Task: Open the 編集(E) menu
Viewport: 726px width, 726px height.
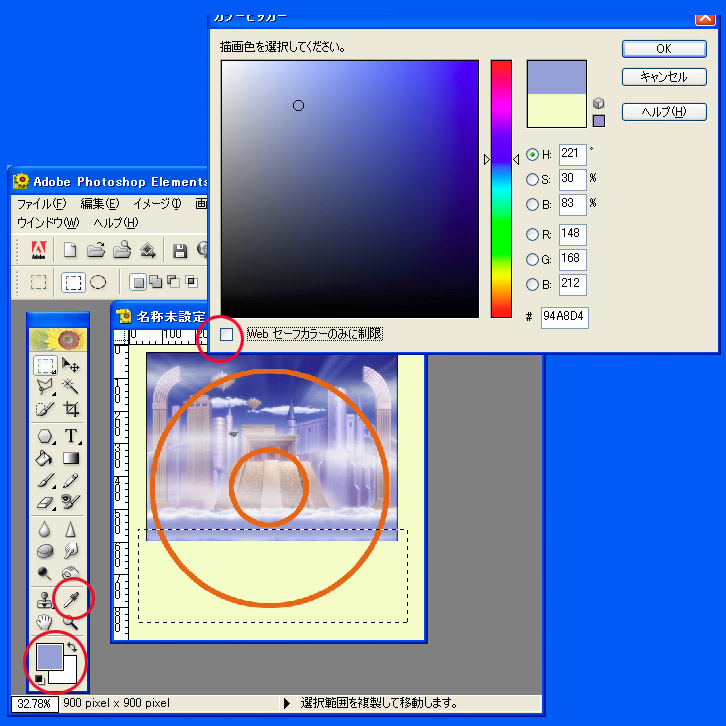Action: coord(100,204)
